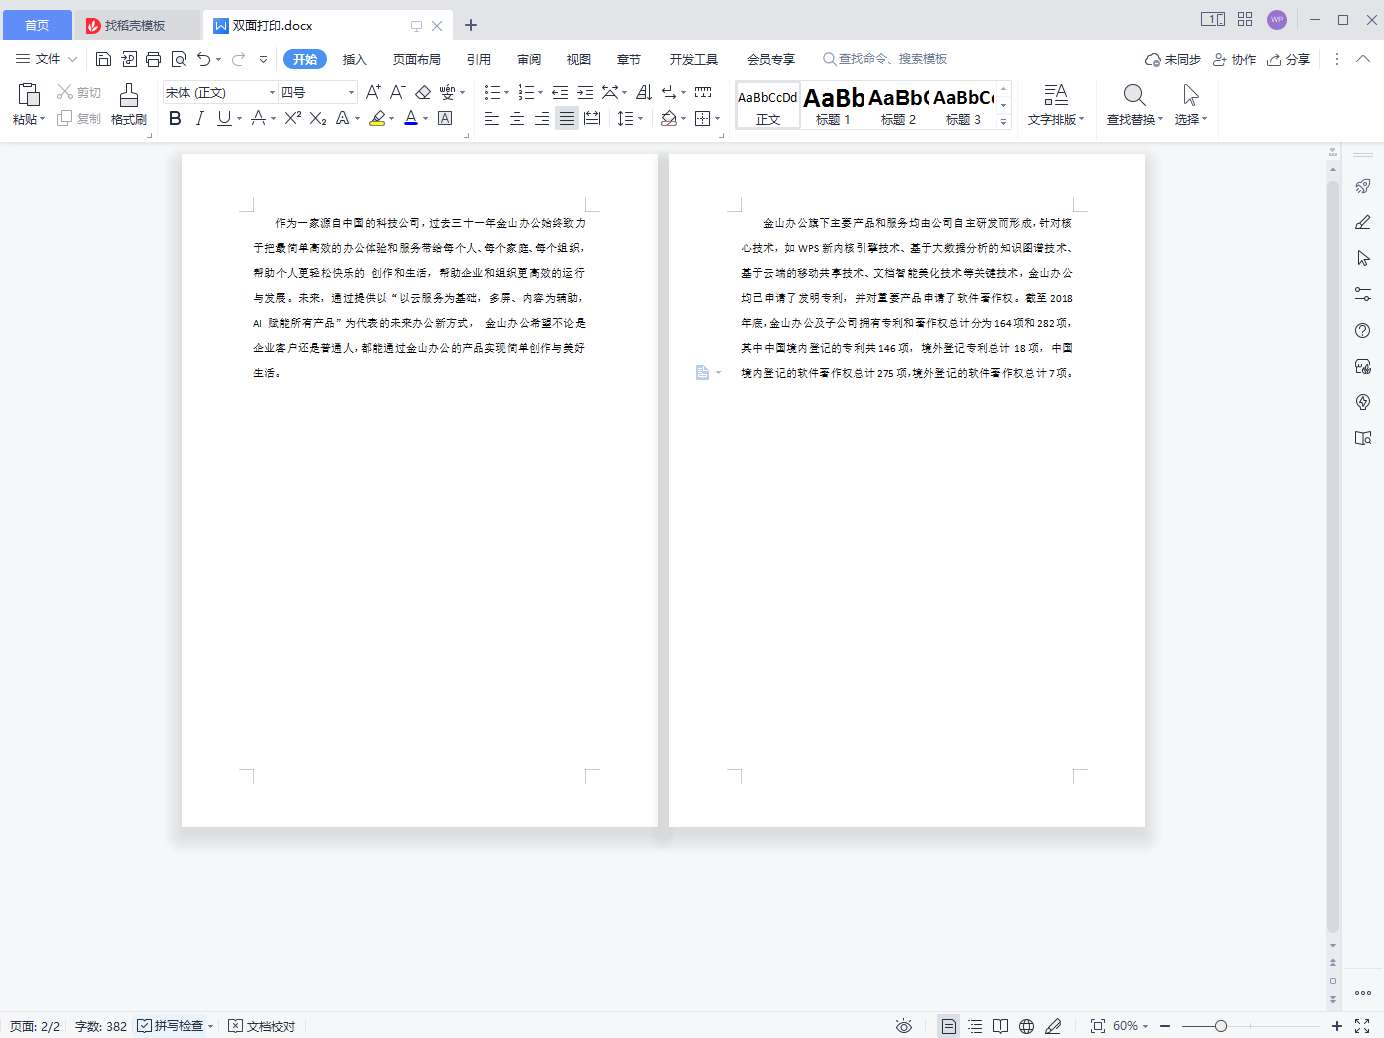The width and height of the screenshot is (1384, 1038).
Task: Click the Print icon in quick access toolbar
Action: [153, 59]
